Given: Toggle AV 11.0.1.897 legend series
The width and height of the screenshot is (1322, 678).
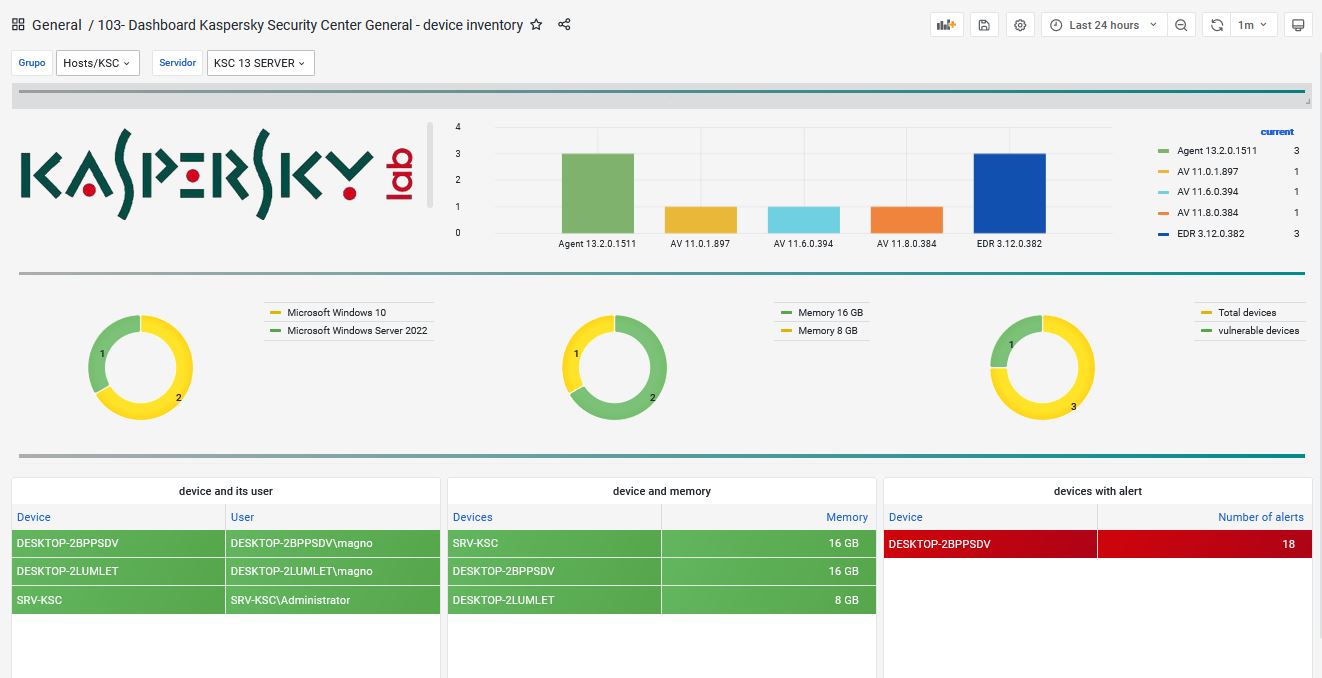Looking at the screenshot, I should (1207, 172).
